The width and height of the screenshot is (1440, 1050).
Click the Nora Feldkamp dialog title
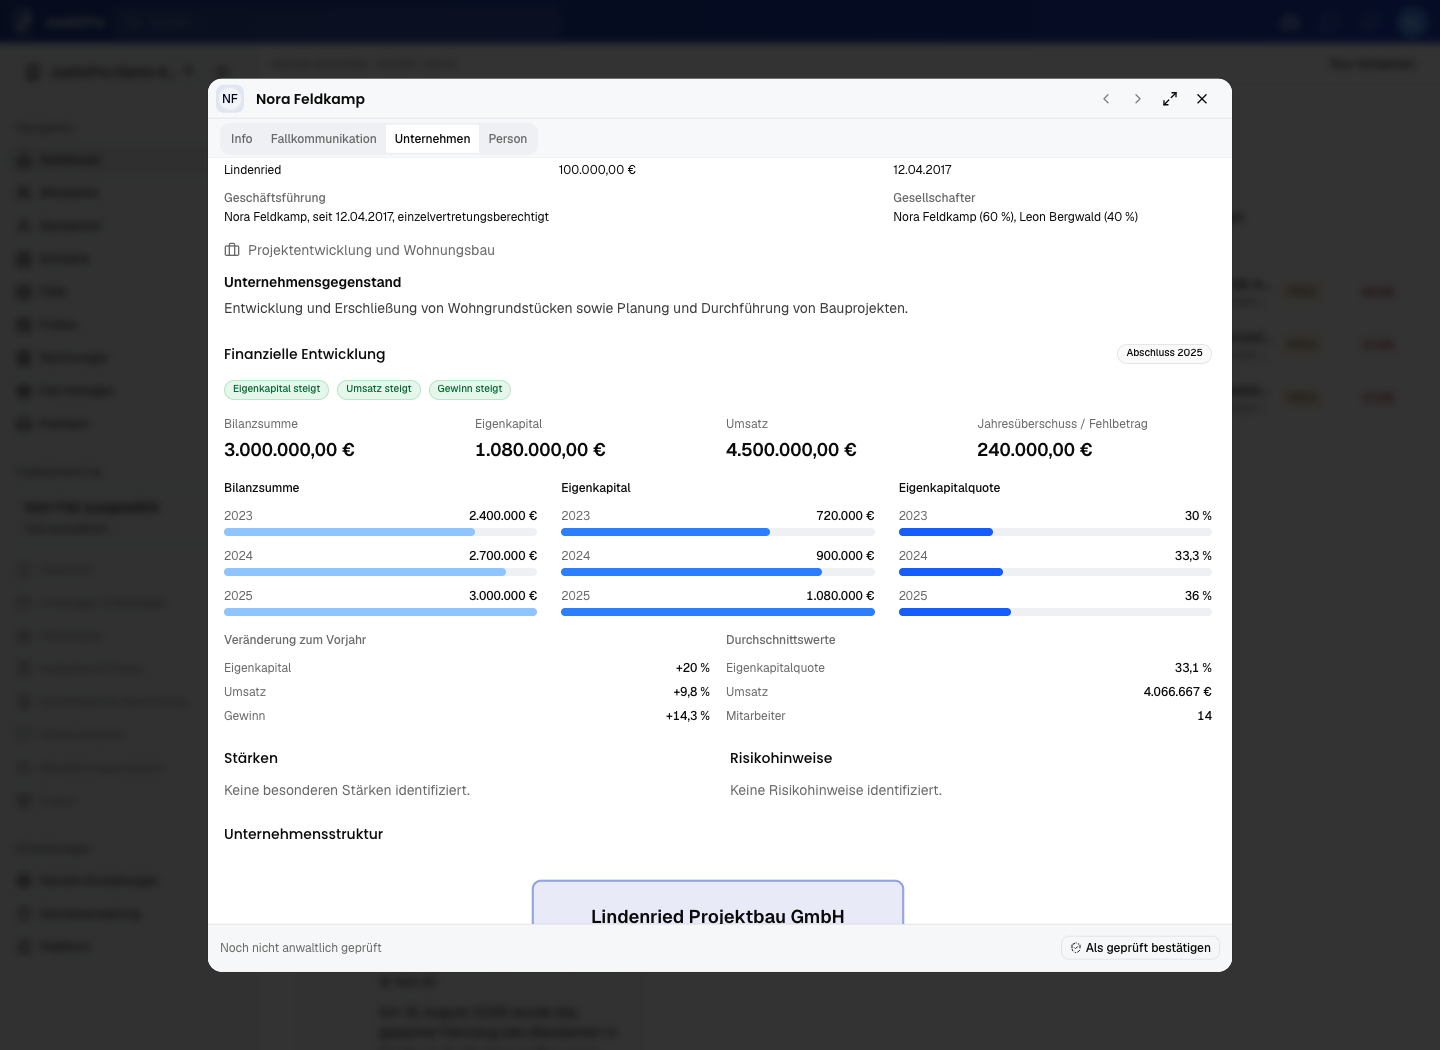pos(310,99)
